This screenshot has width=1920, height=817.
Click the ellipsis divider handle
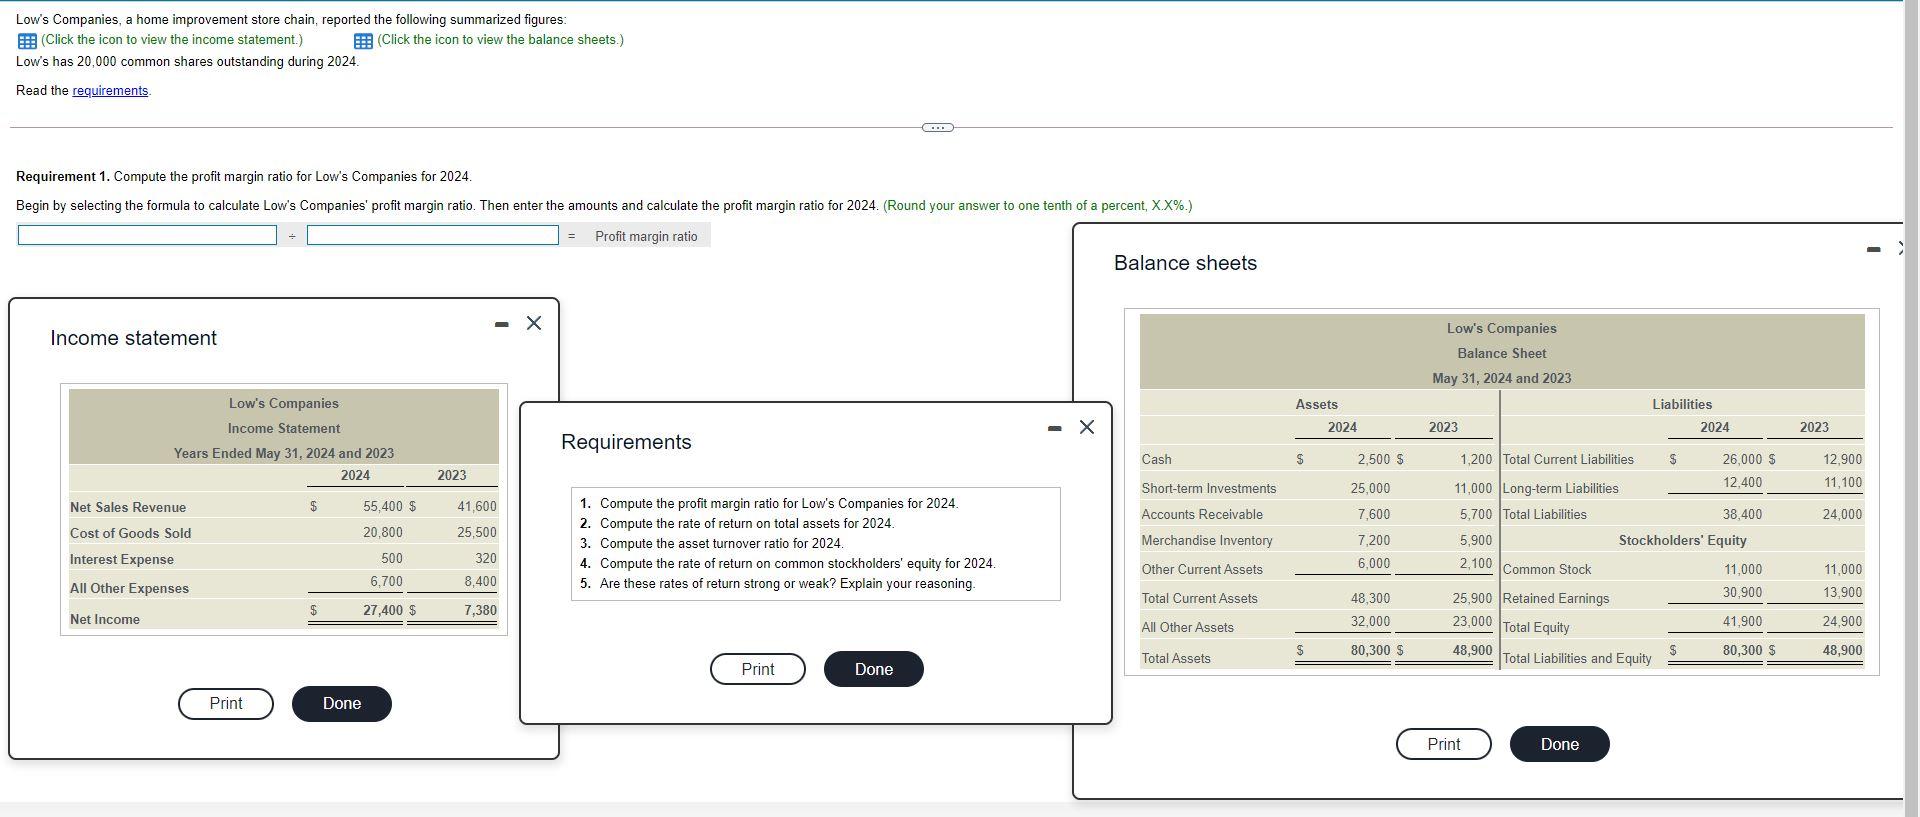(937, 127)
